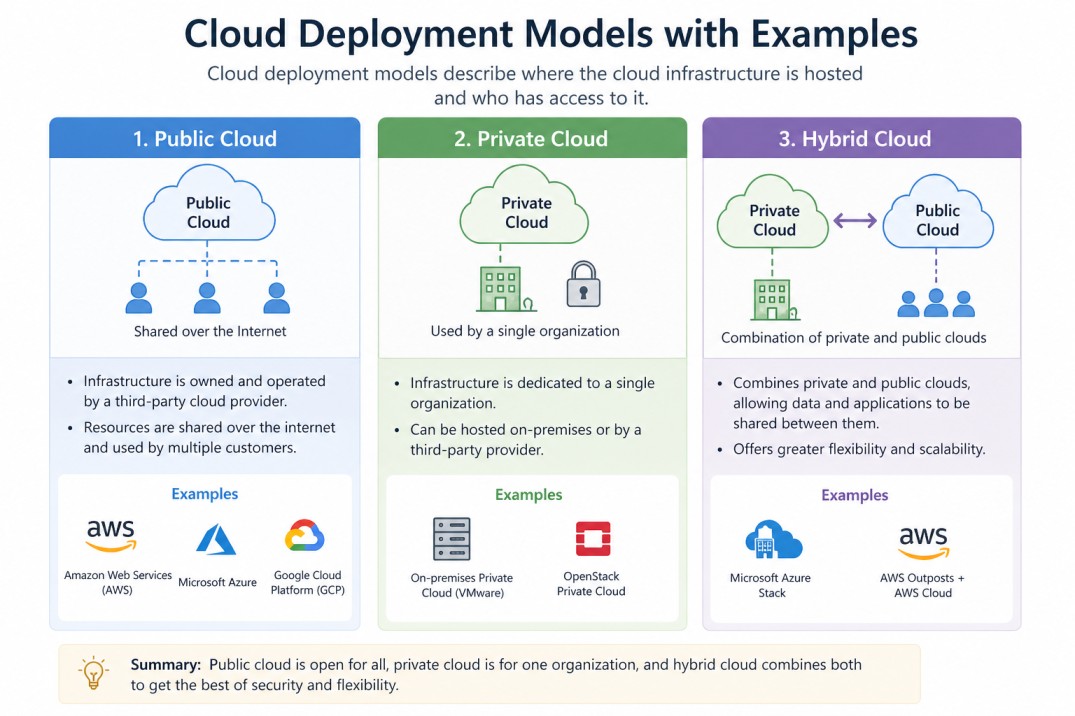Click the green Private Cloud shape in panel 2
Screen dimensions: 1075x716
[524, 204]
